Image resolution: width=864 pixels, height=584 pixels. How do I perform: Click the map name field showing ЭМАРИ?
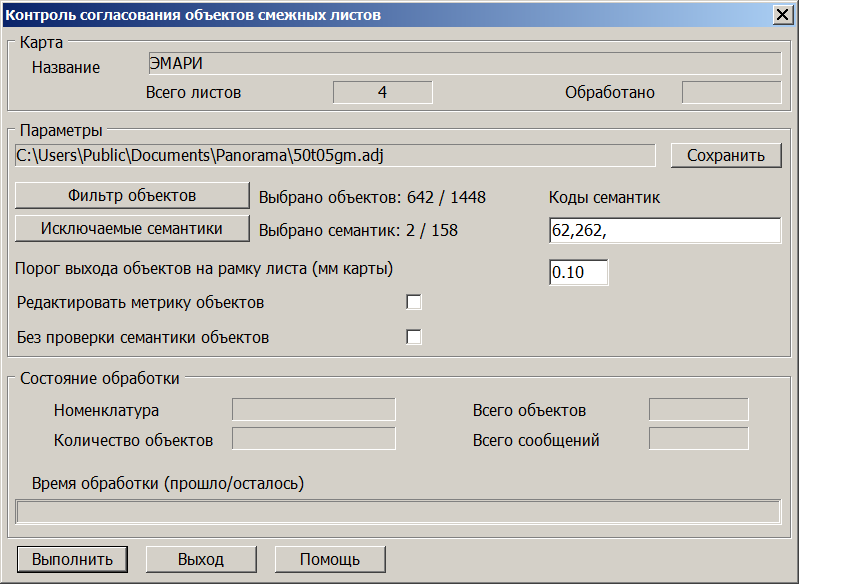[x=464, y=63]
